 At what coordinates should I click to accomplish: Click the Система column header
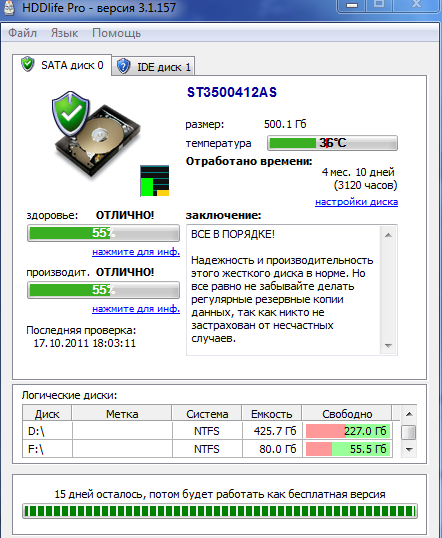pyautogui.click(x=207, y=414)
